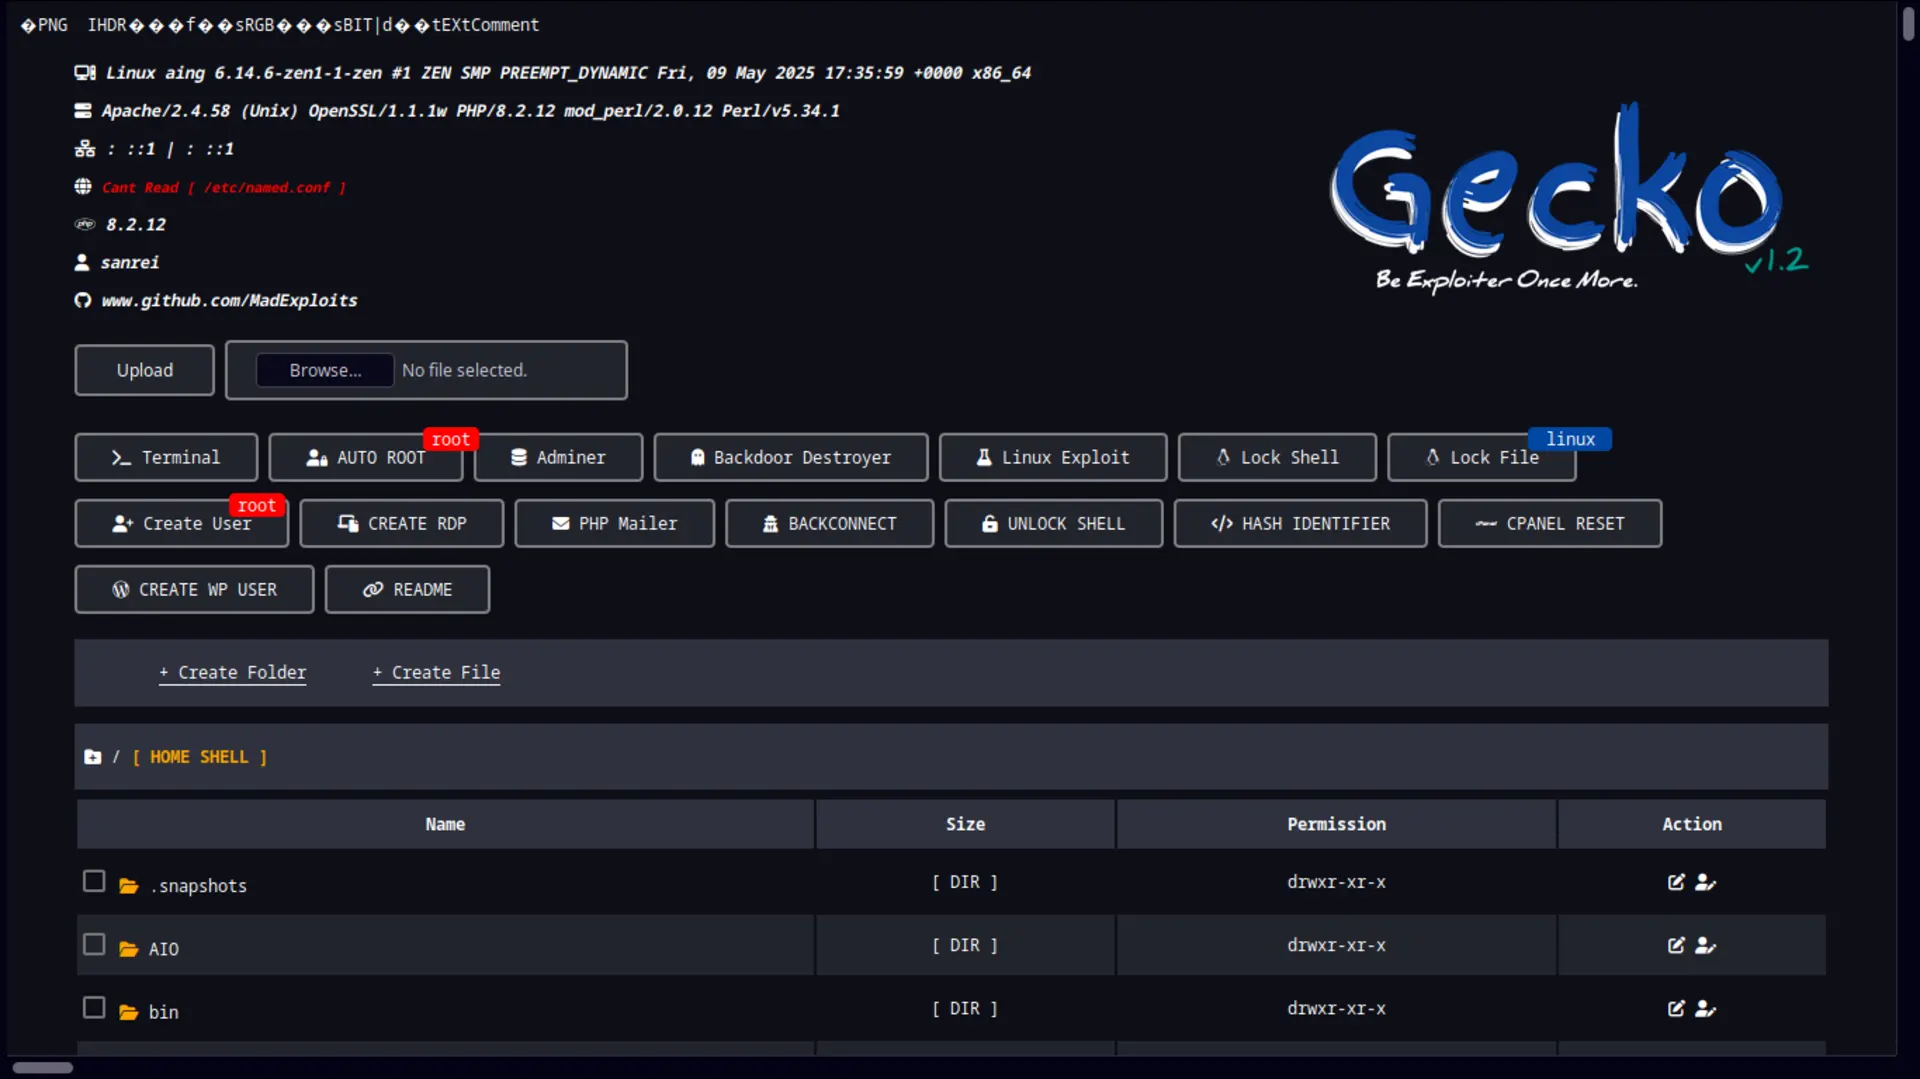Click the horizontal scrollbar thumb
Viewport: 1920px width, 1079px height.
pyautogui.click(x=43, y=1067)
